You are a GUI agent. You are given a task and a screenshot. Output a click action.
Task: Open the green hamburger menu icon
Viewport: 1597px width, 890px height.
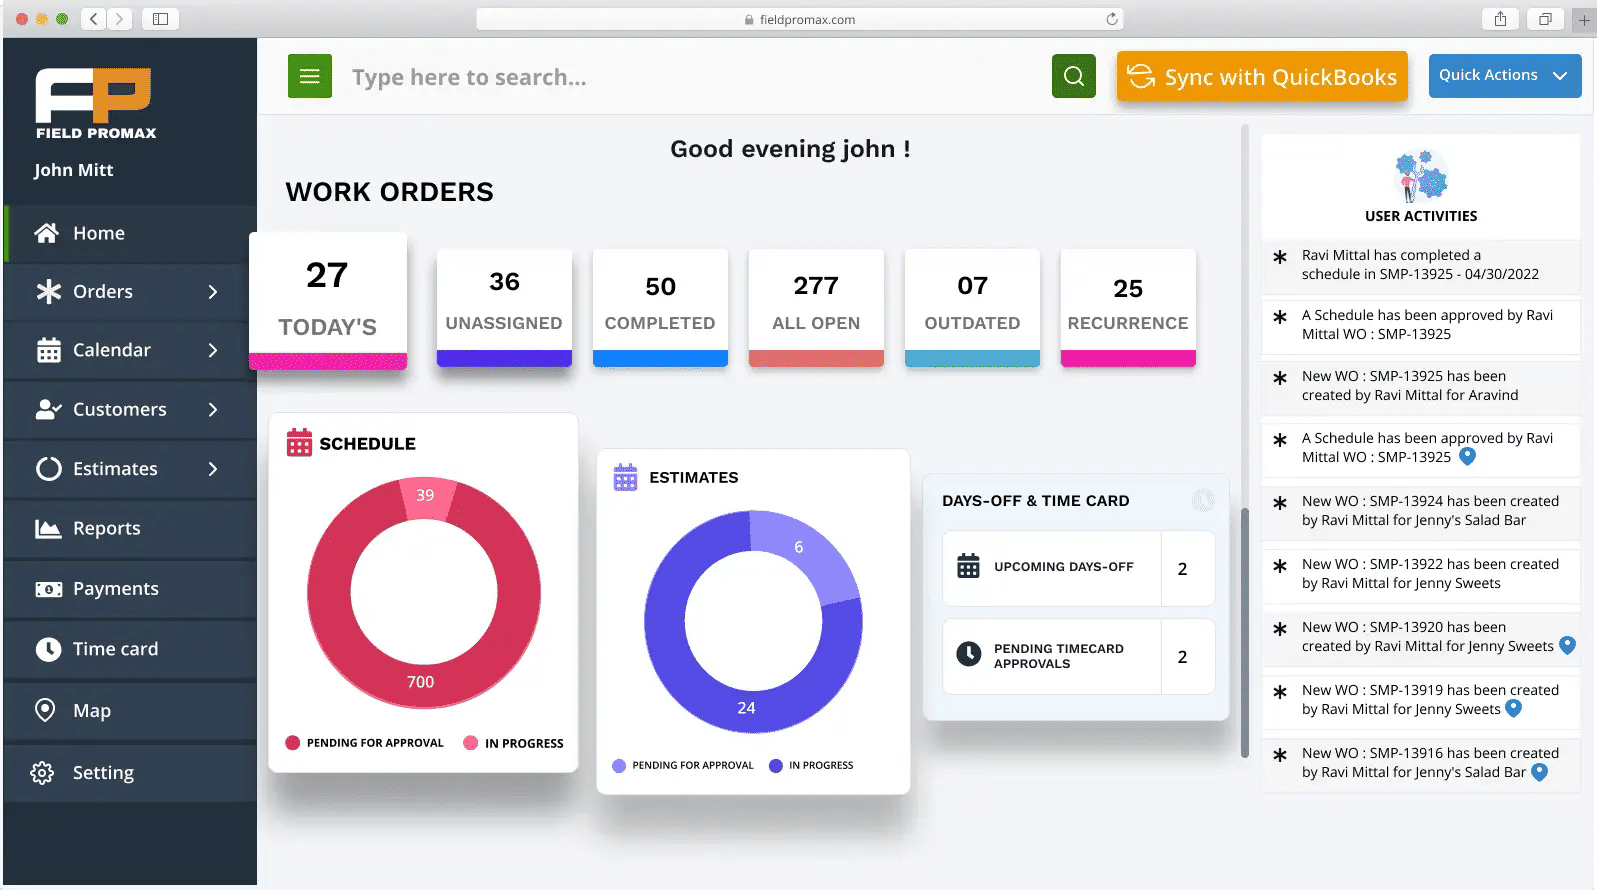coord(310,76)
